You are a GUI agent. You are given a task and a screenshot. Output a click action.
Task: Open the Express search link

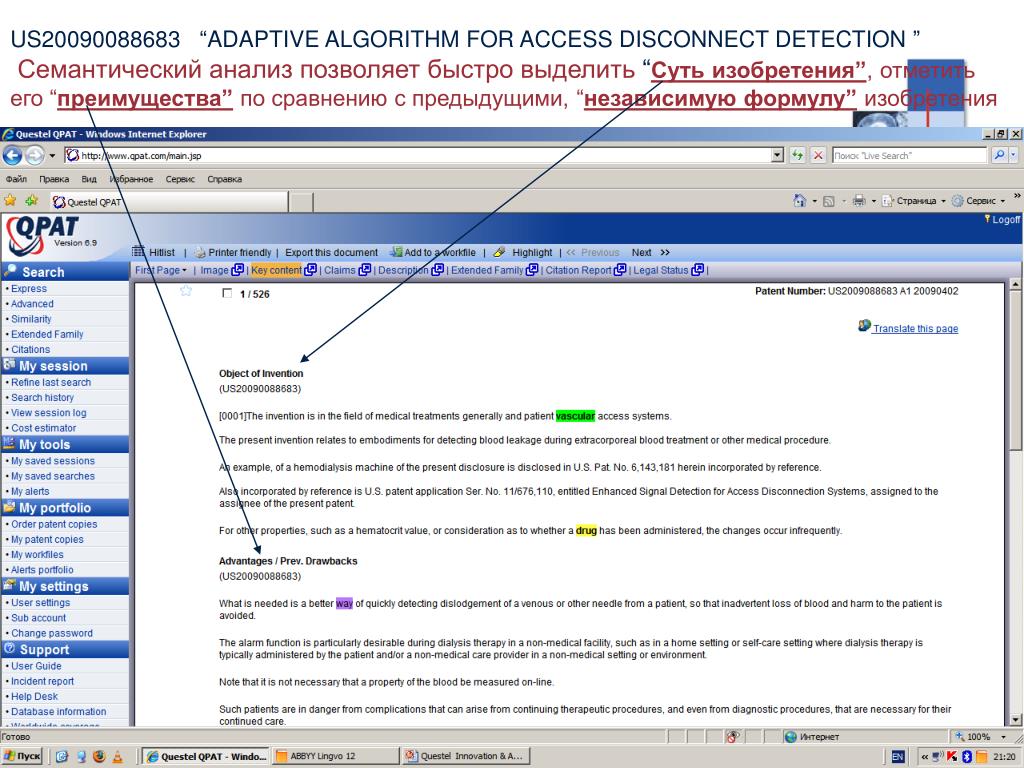click(29, 289)
